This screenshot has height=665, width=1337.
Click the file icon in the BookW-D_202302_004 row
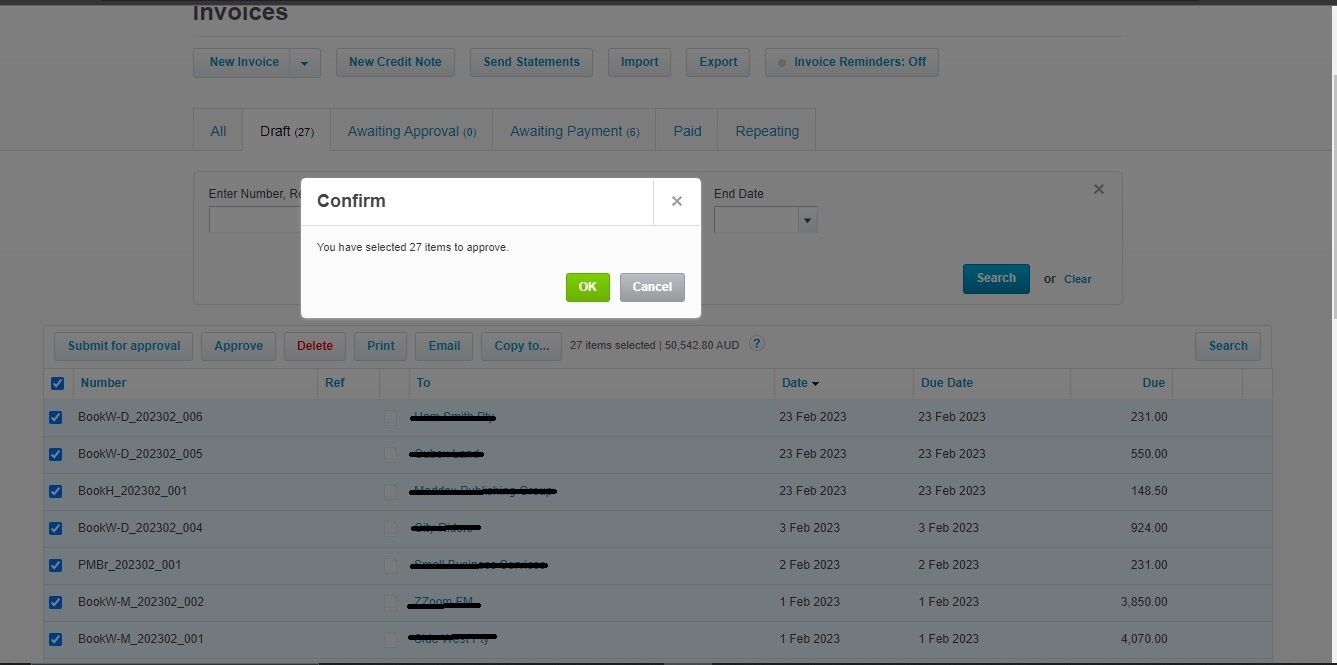391,529
